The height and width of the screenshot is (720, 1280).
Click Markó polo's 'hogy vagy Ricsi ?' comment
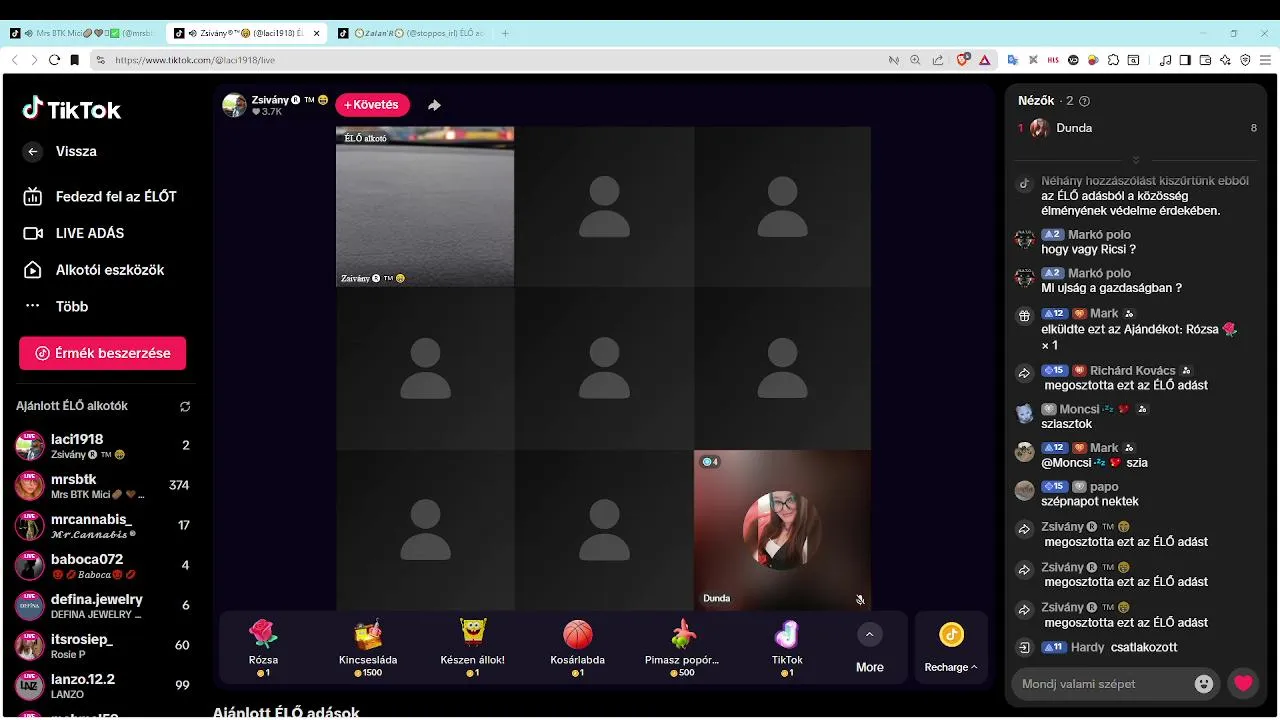1089,250
